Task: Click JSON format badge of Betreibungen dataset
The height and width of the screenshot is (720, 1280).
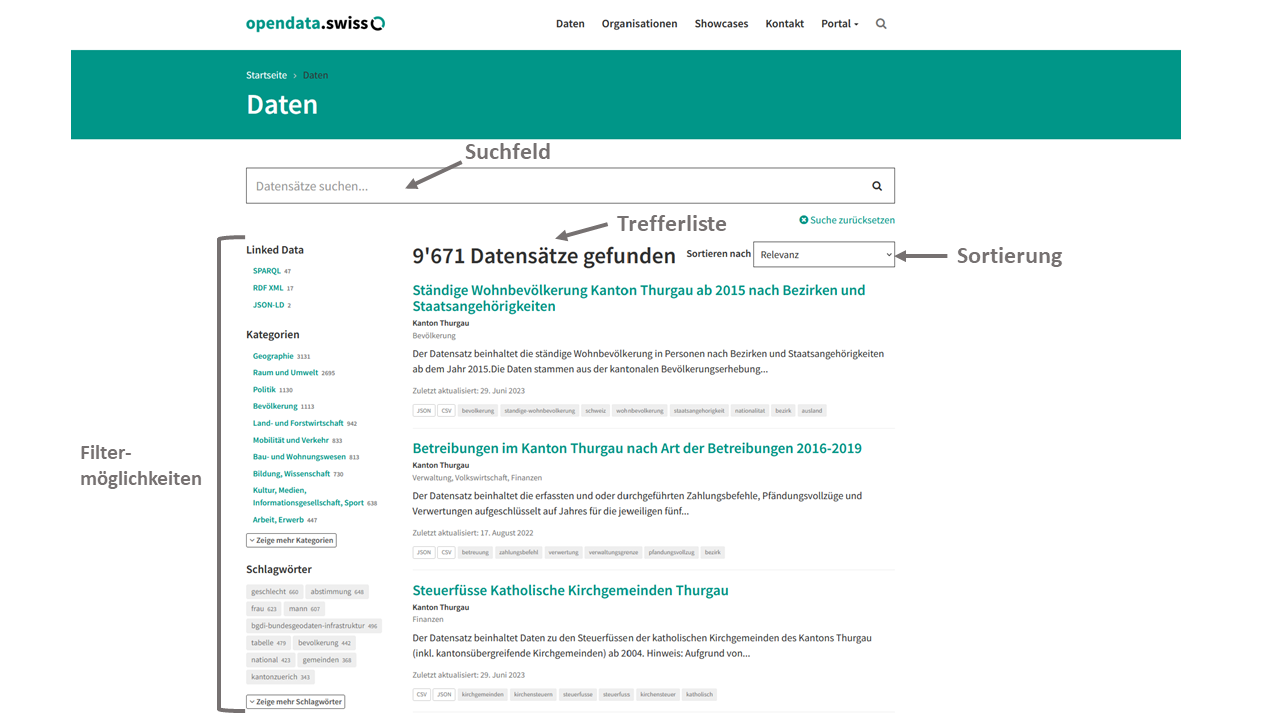Action: [x=424, y=552]
